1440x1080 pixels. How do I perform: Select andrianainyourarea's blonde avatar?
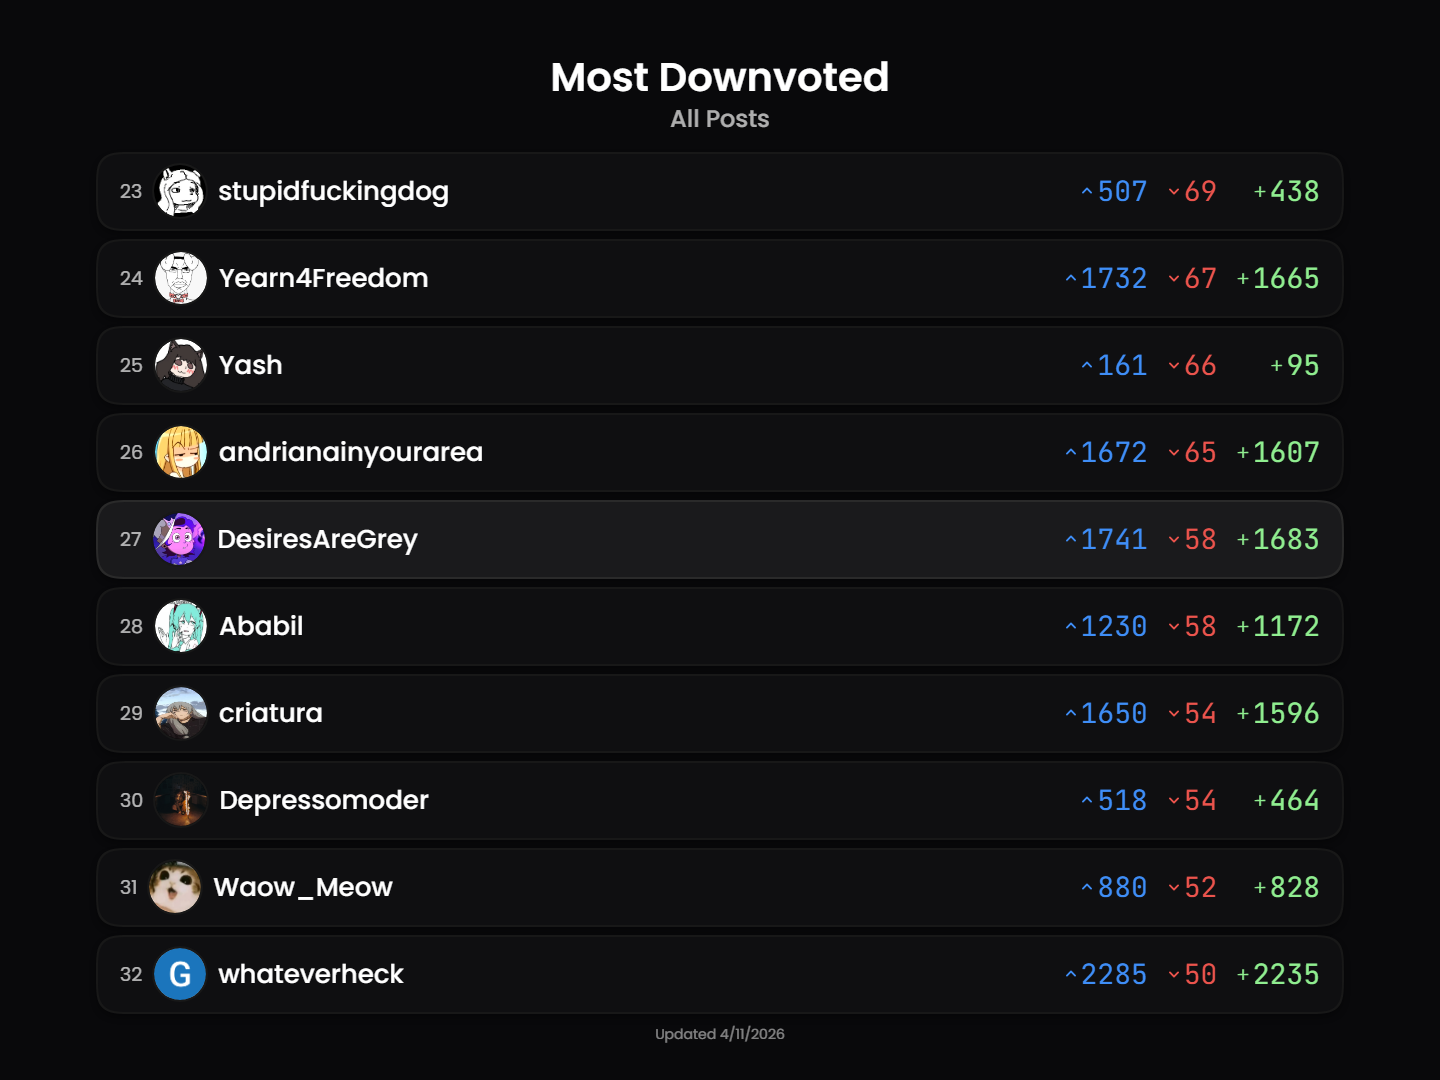181,452
